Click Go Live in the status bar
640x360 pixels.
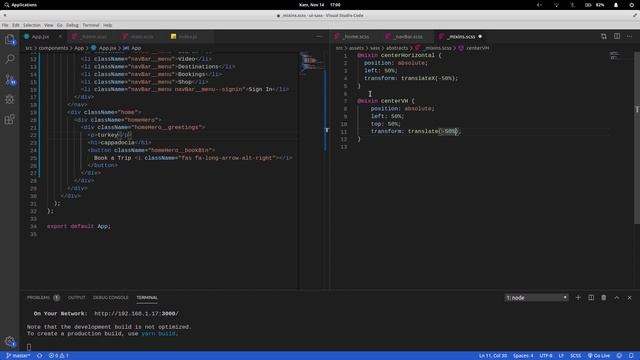pyautogui.click(x=598, y=356)
